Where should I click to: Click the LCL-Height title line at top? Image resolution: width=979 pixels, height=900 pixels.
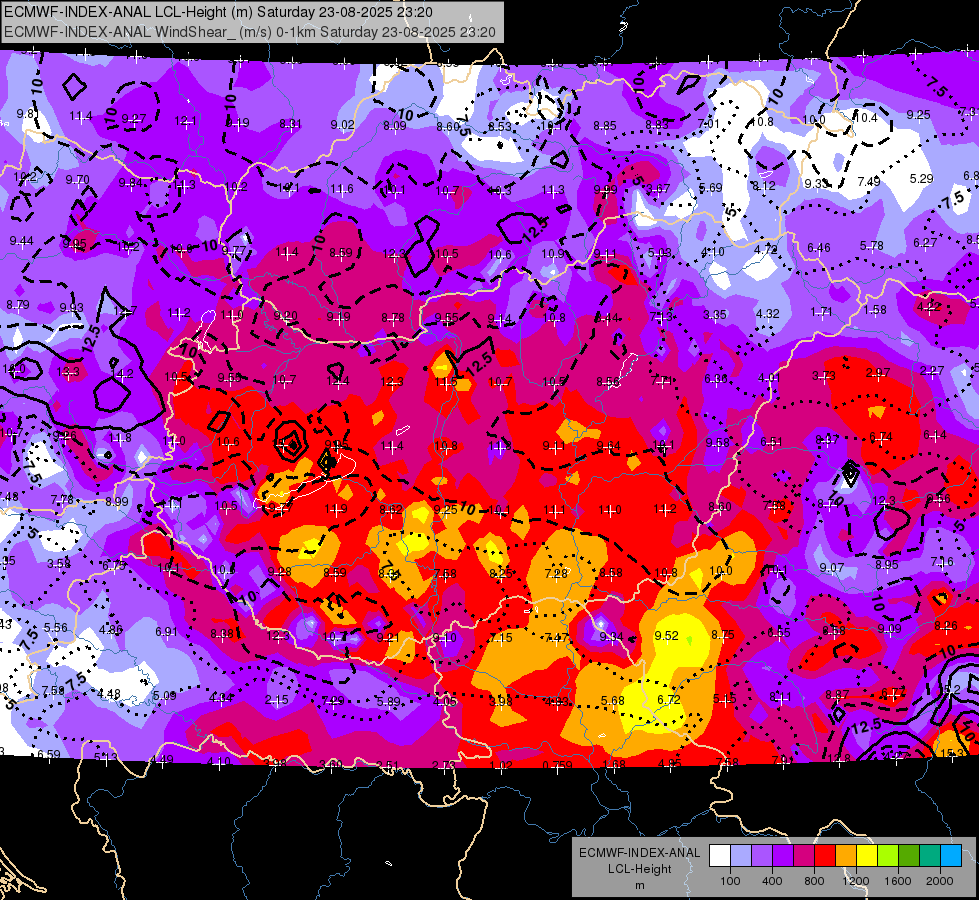click(218, 12)
